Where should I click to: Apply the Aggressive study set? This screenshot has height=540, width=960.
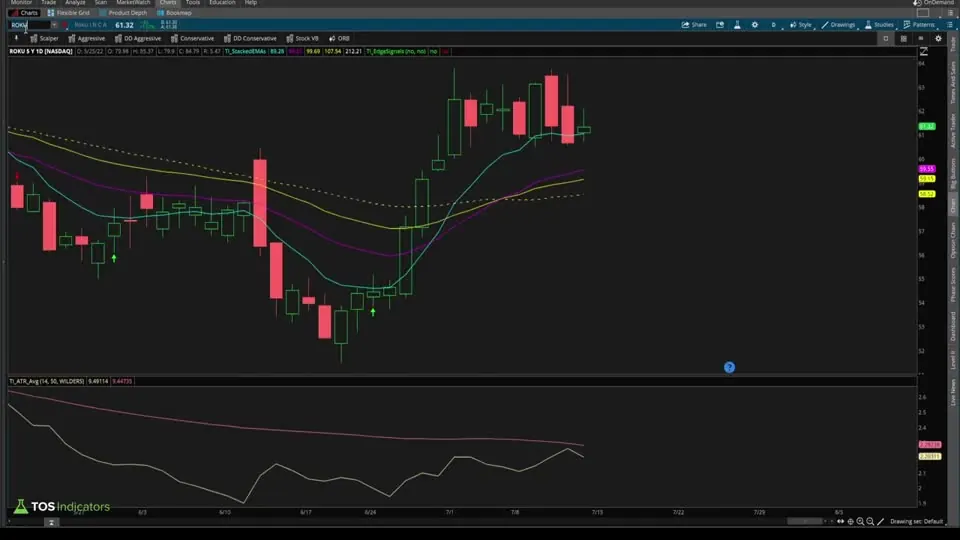[86, 39]
